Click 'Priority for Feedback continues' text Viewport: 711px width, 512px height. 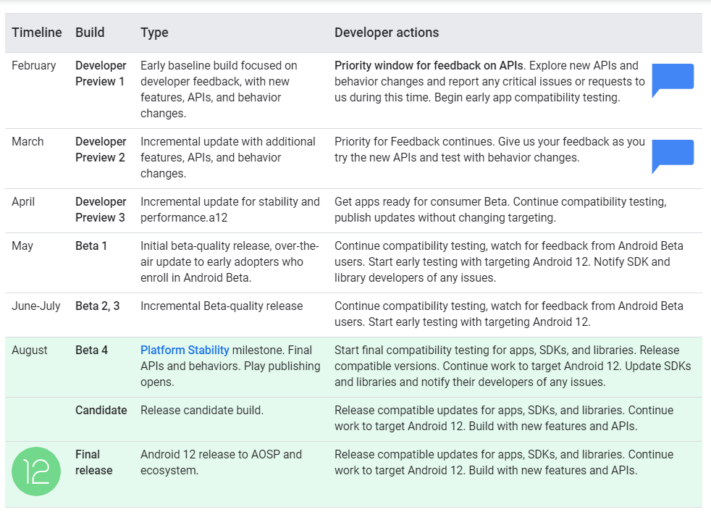[414, 141]
